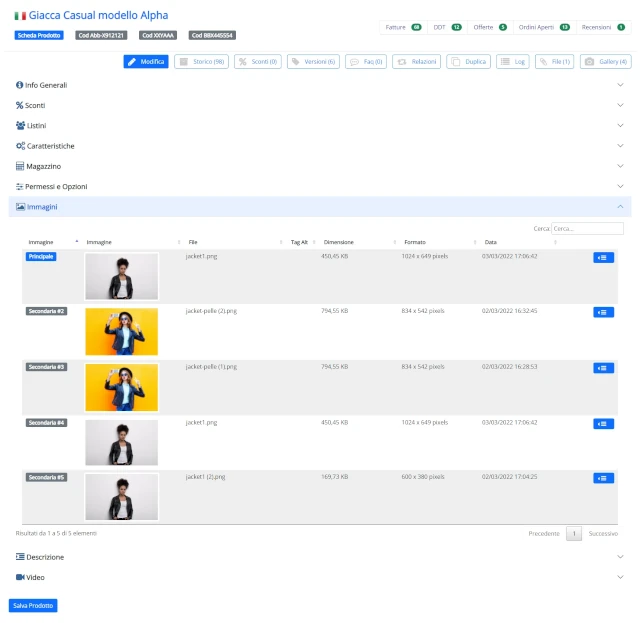640x623 pixels.
Task: Open Versioni (6) button
Action: click(313, 62)
